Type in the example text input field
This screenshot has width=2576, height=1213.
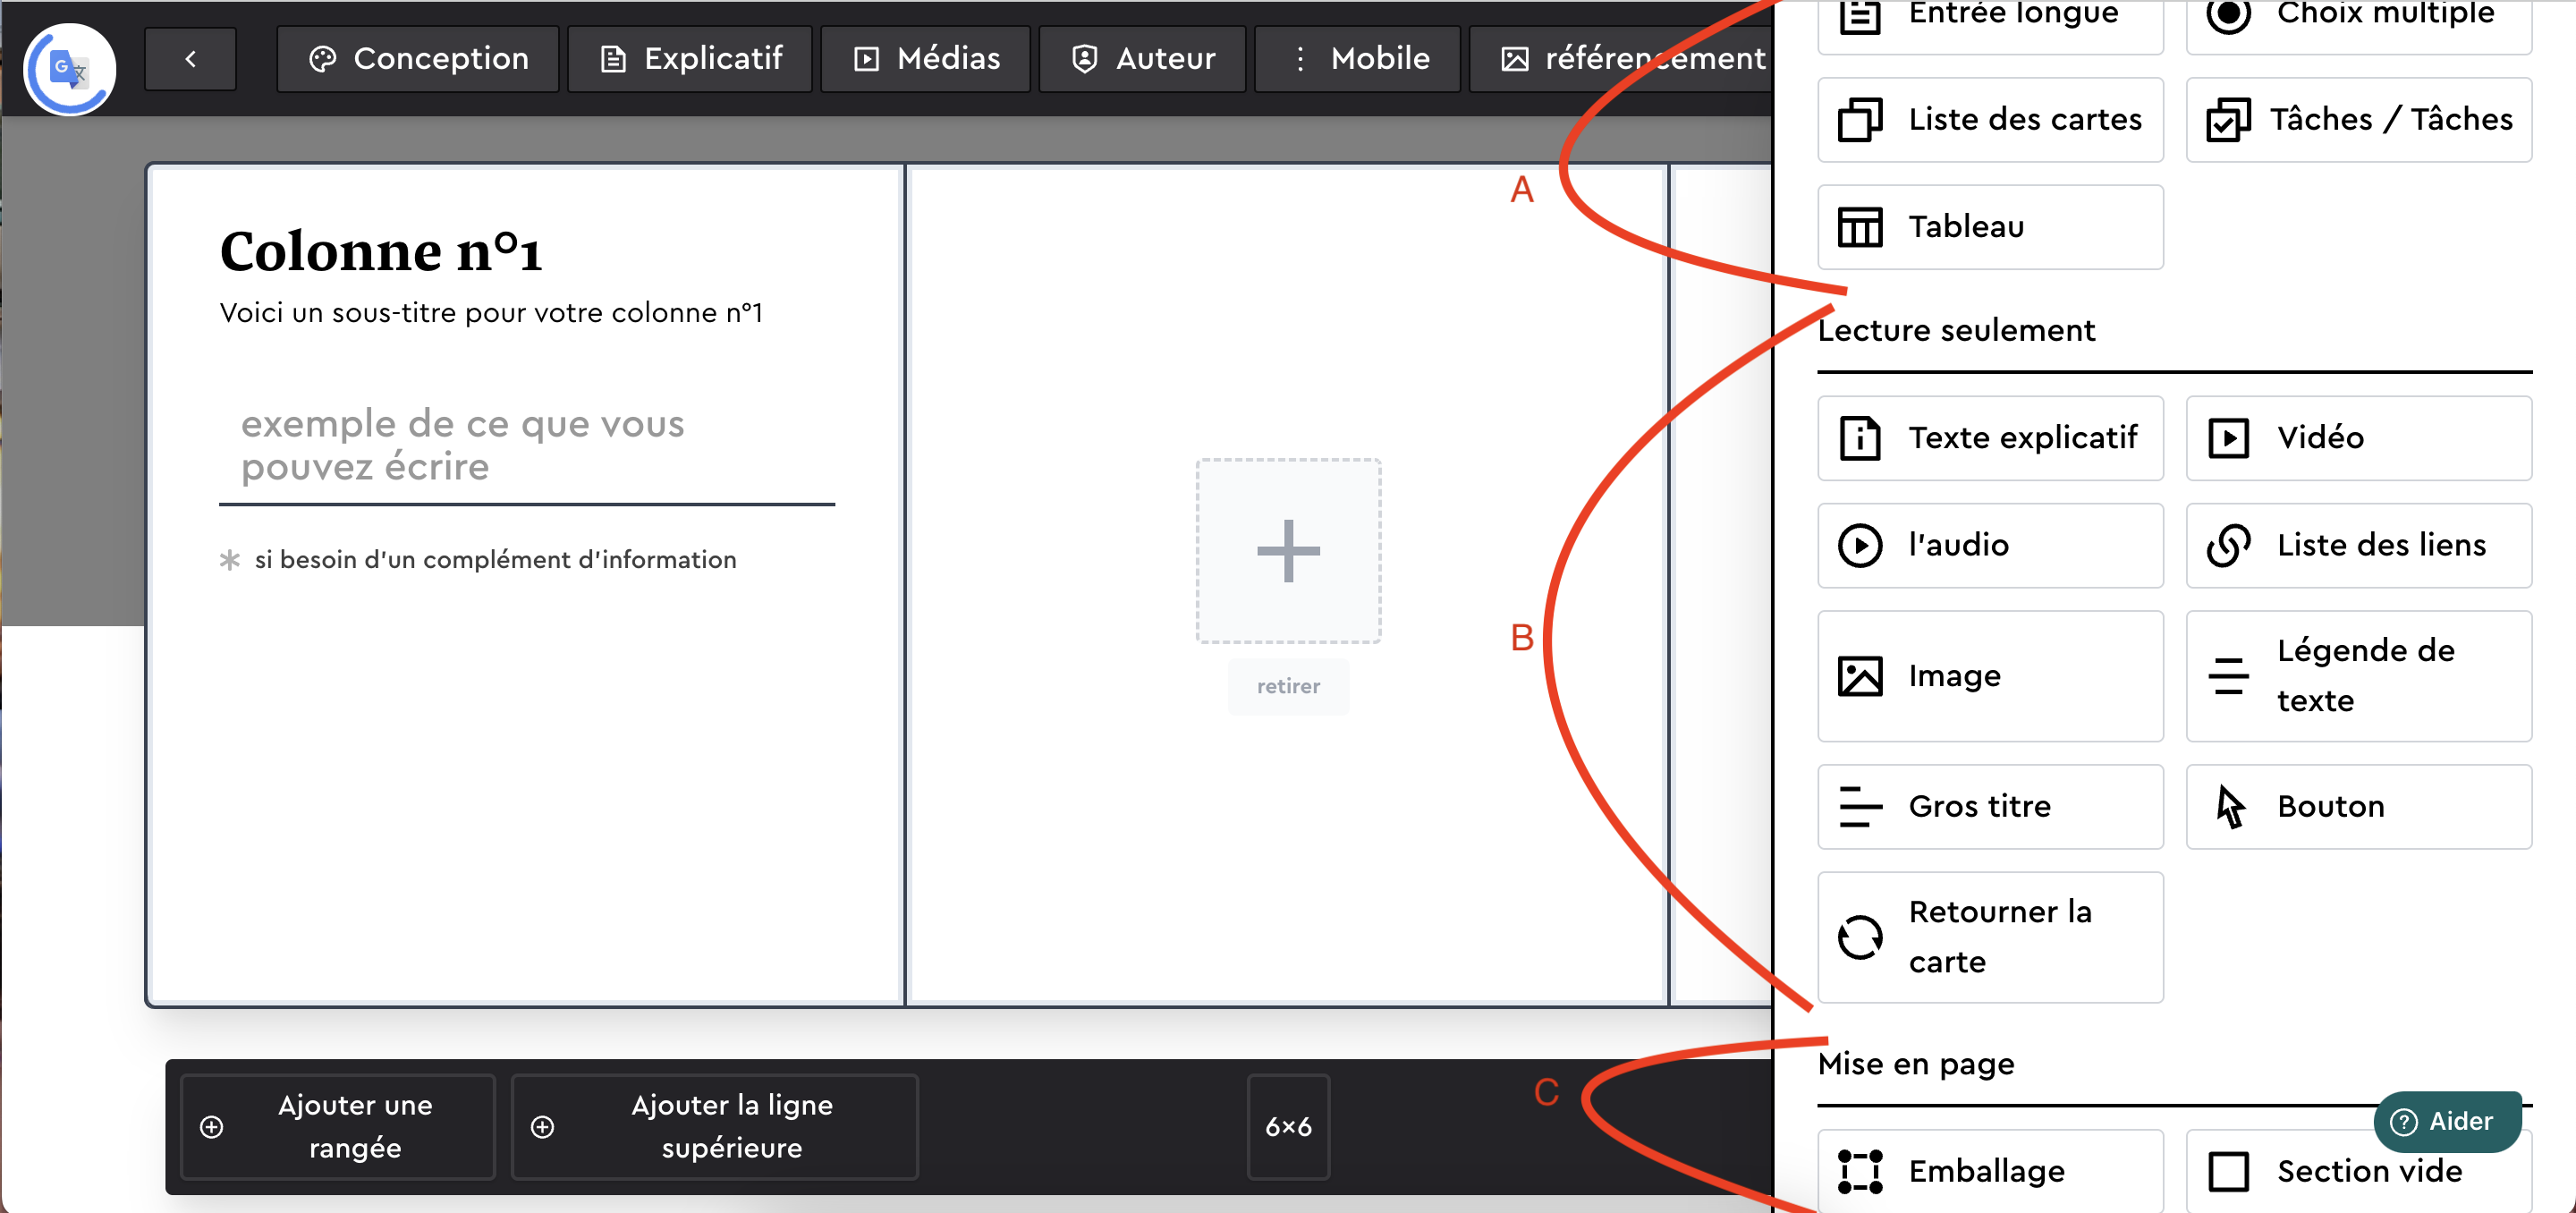click(526, 446)
